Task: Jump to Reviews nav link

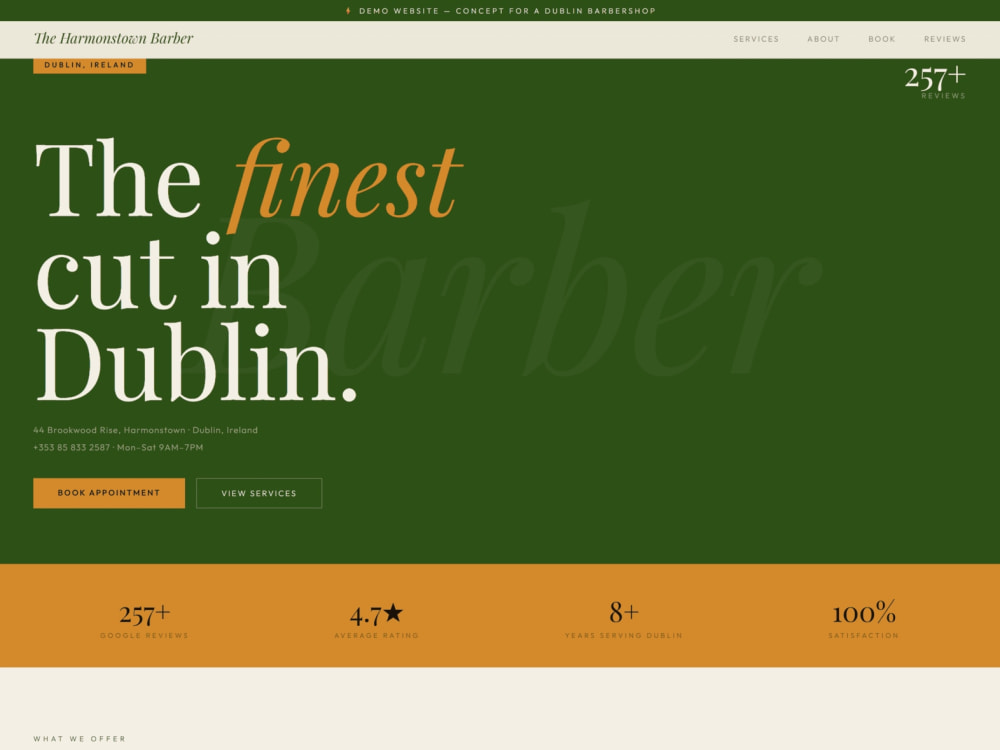Action: [945, 39]
